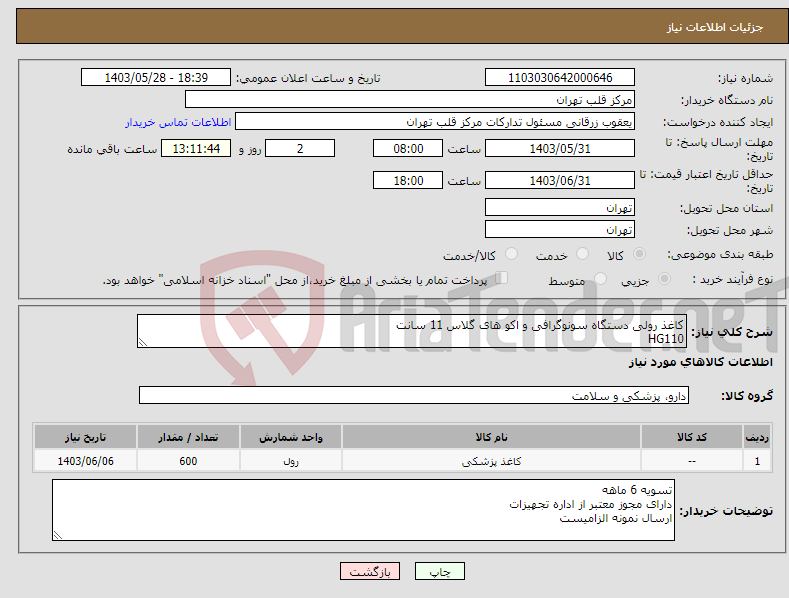Click the ردیف column header
This screenshot has height=598, width=789.
click(757, 437)
